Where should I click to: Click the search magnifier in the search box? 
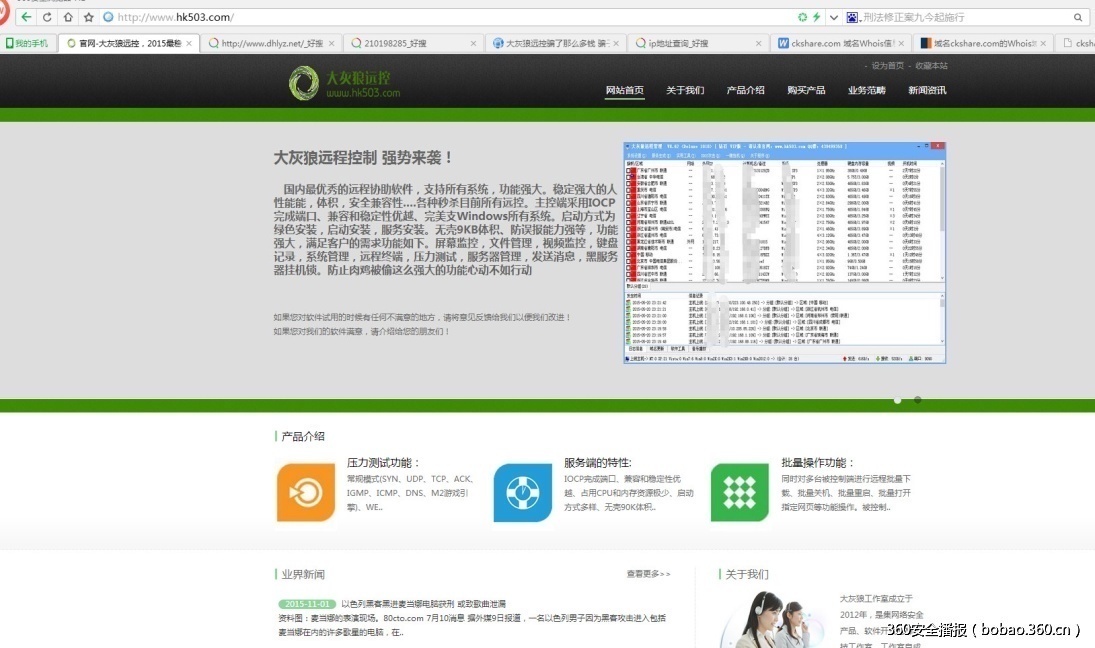[1077, 17]
